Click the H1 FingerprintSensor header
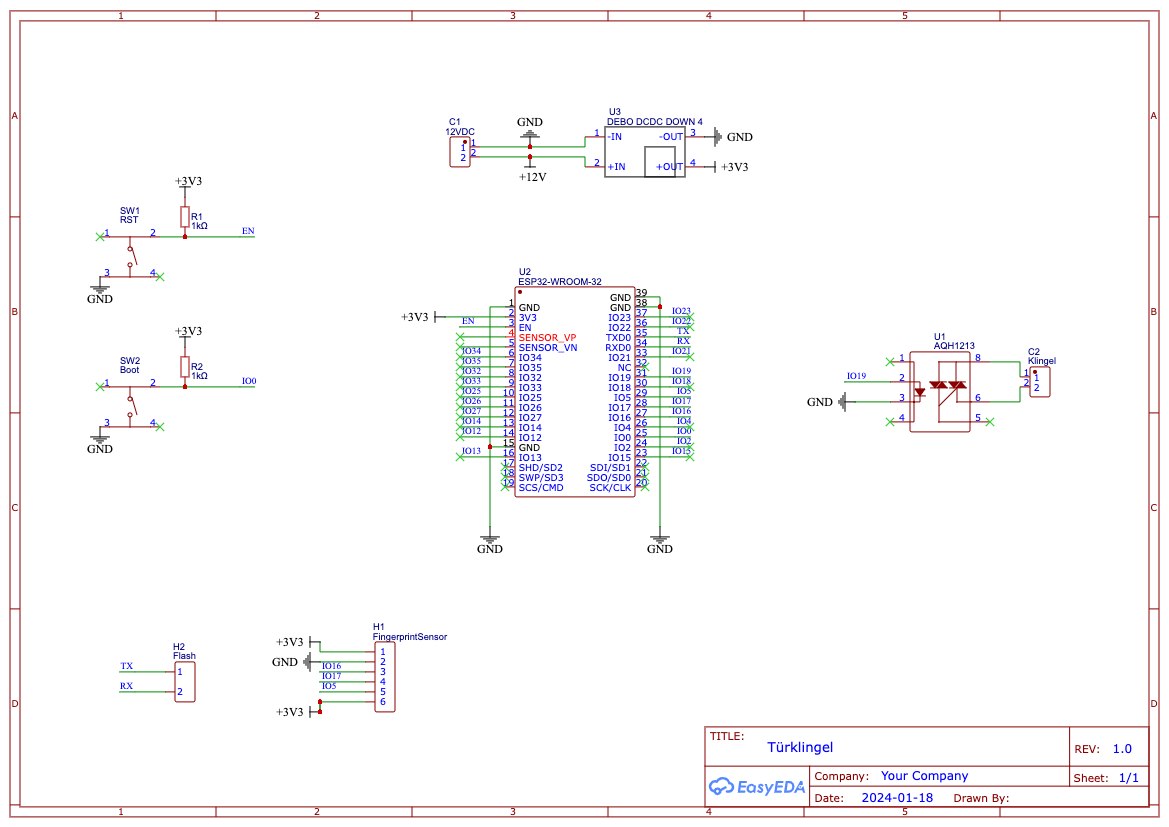 pyautogui.click(x=385, y=677)
